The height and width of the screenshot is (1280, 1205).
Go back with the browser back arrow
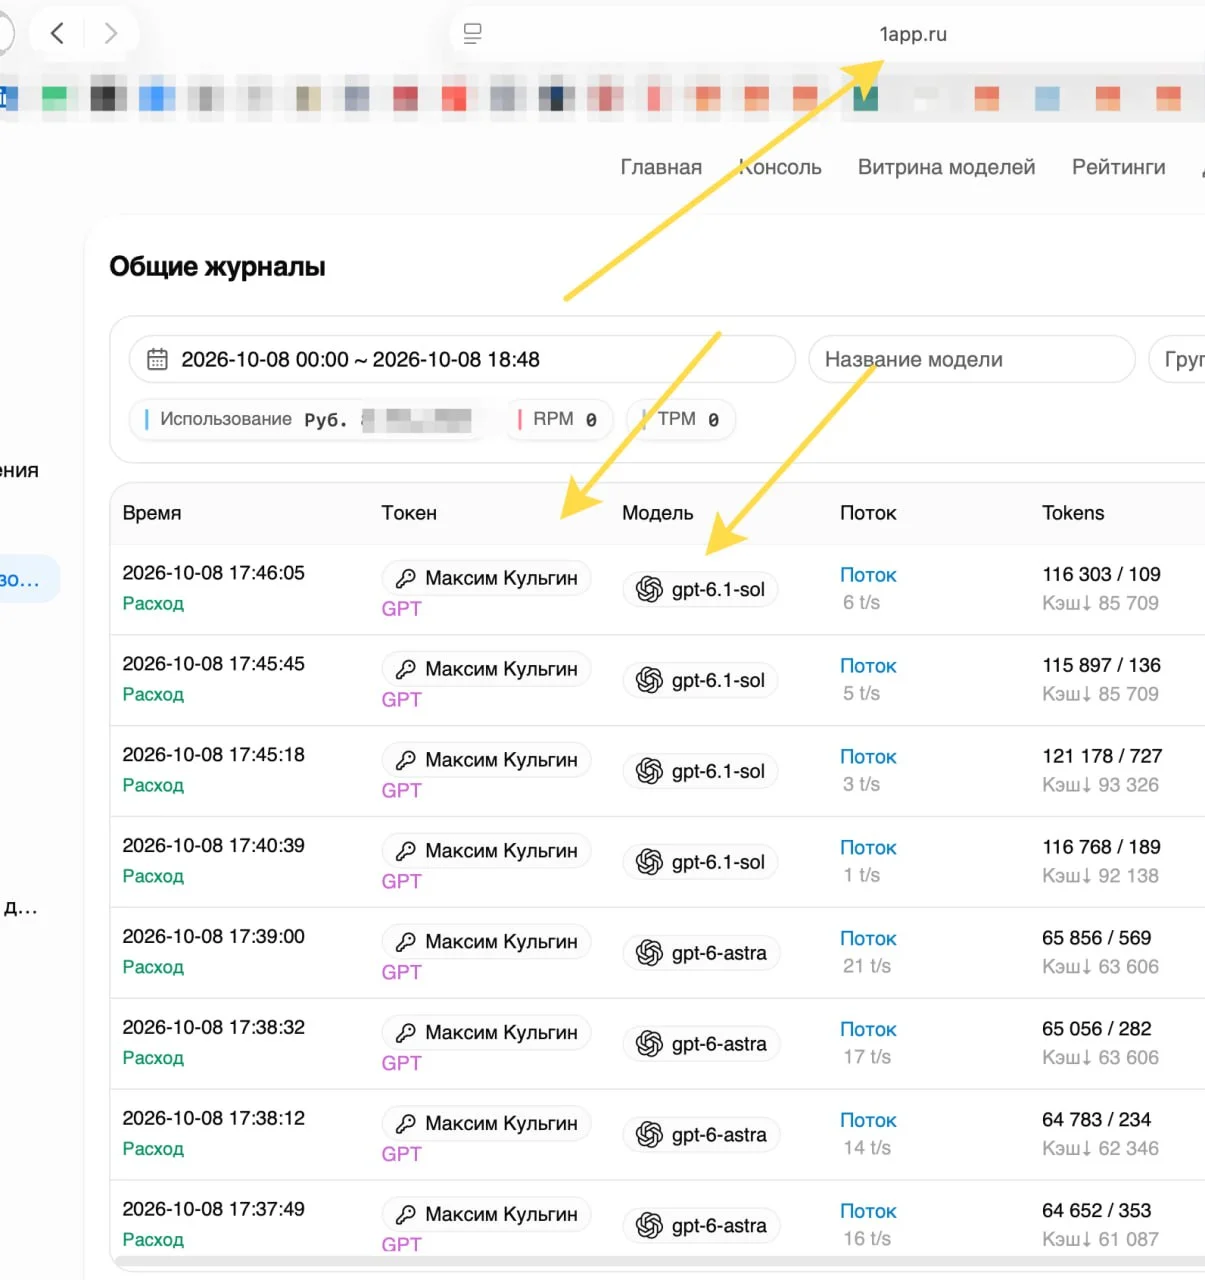point(57,33)
